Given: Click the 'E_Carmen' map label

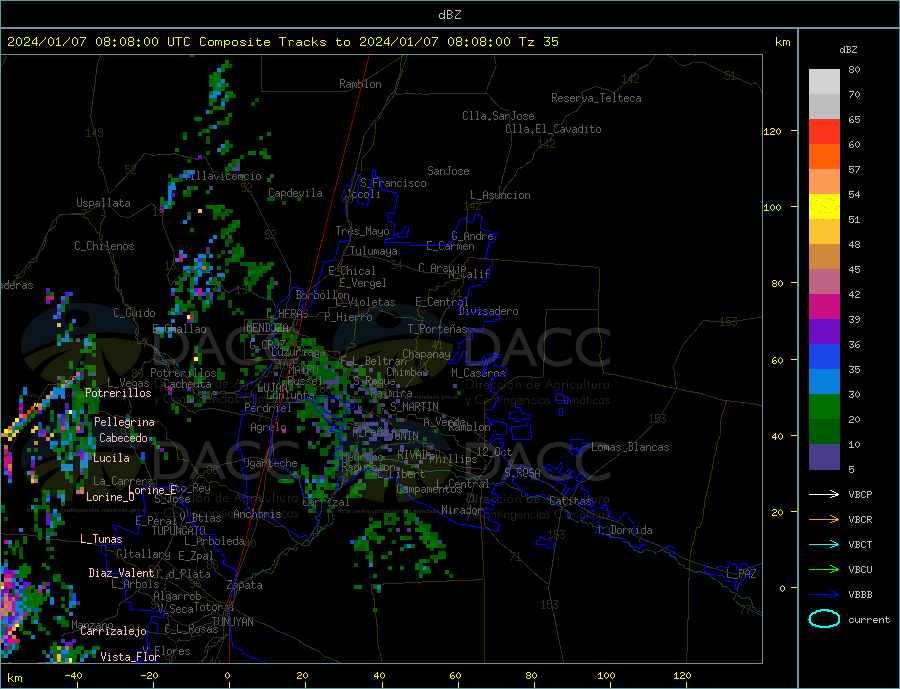Looking at the screenshot, I should pyautogui.click(x=450, y=246).
